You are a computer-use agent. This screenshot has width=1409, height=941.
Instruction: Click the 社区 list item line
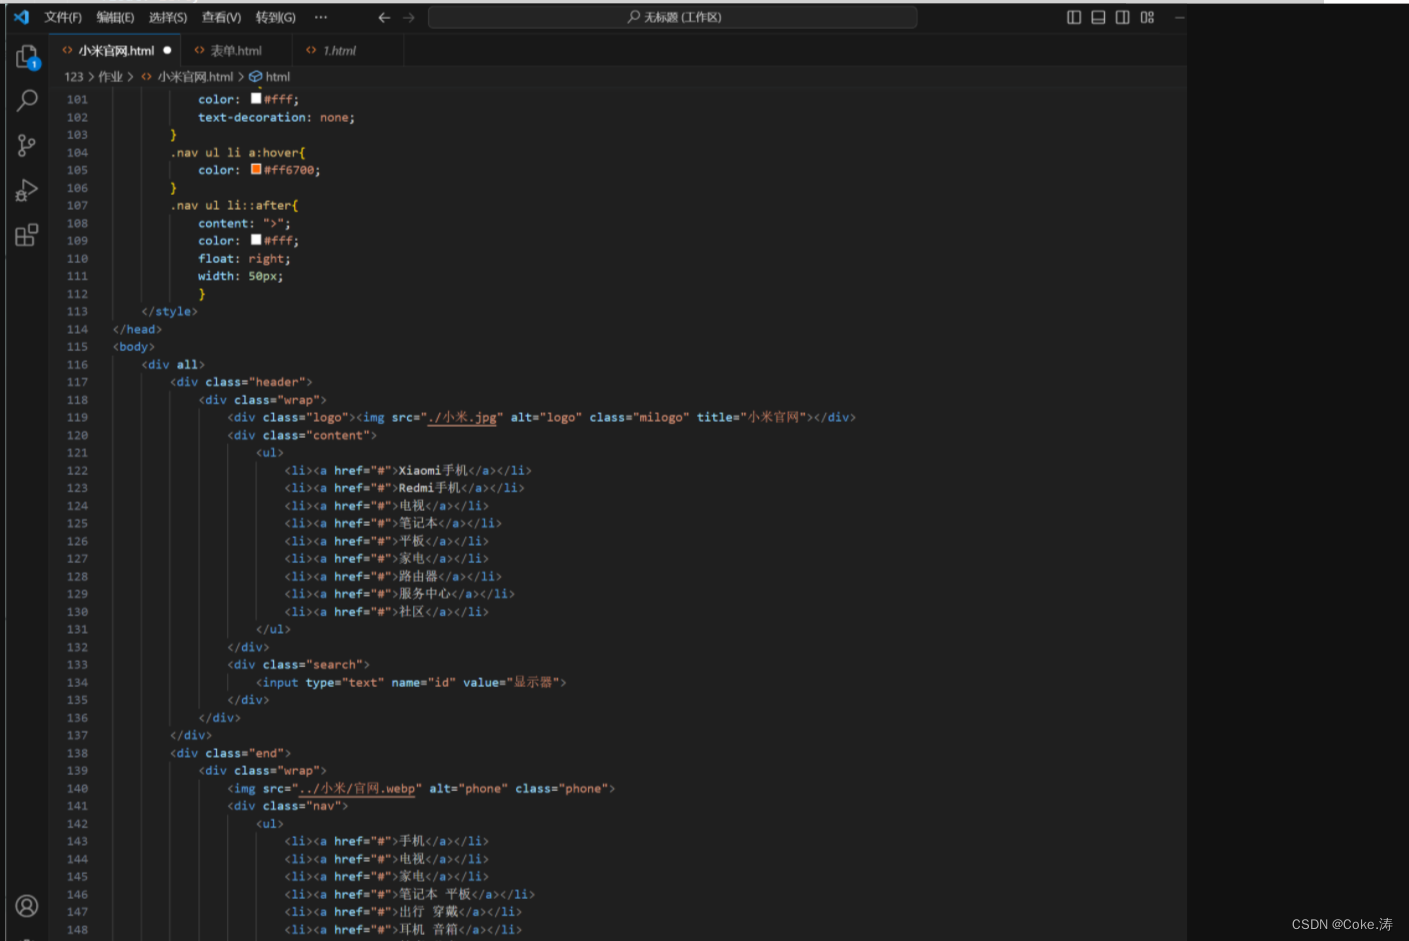pyautogui.click(x=386, y=612)
